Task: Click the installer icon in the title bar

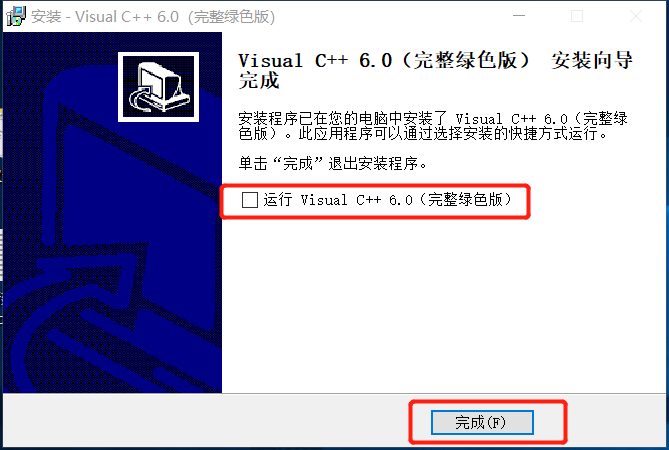Action: tap(16, 17)
